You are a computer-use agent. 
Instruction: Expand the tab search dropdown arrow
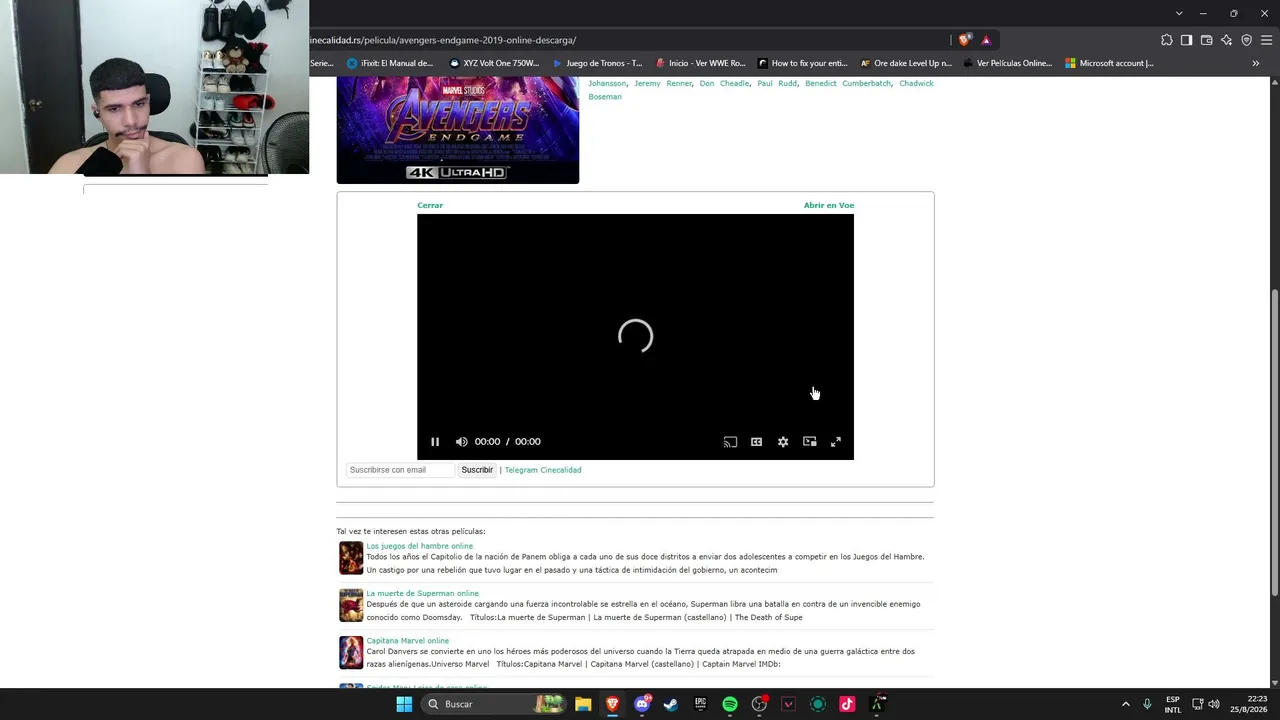pos(1179,13)
